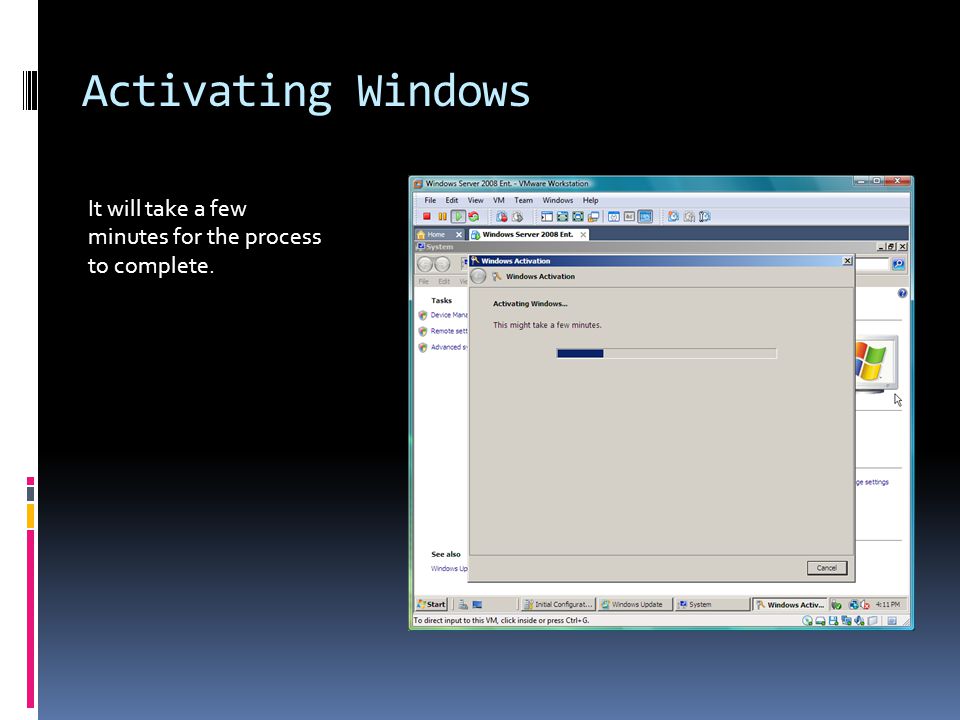Viewport: 960px width, 720px height.
Task: Click the Take Snapshot toolbar icon
Action: click(501, 216)
